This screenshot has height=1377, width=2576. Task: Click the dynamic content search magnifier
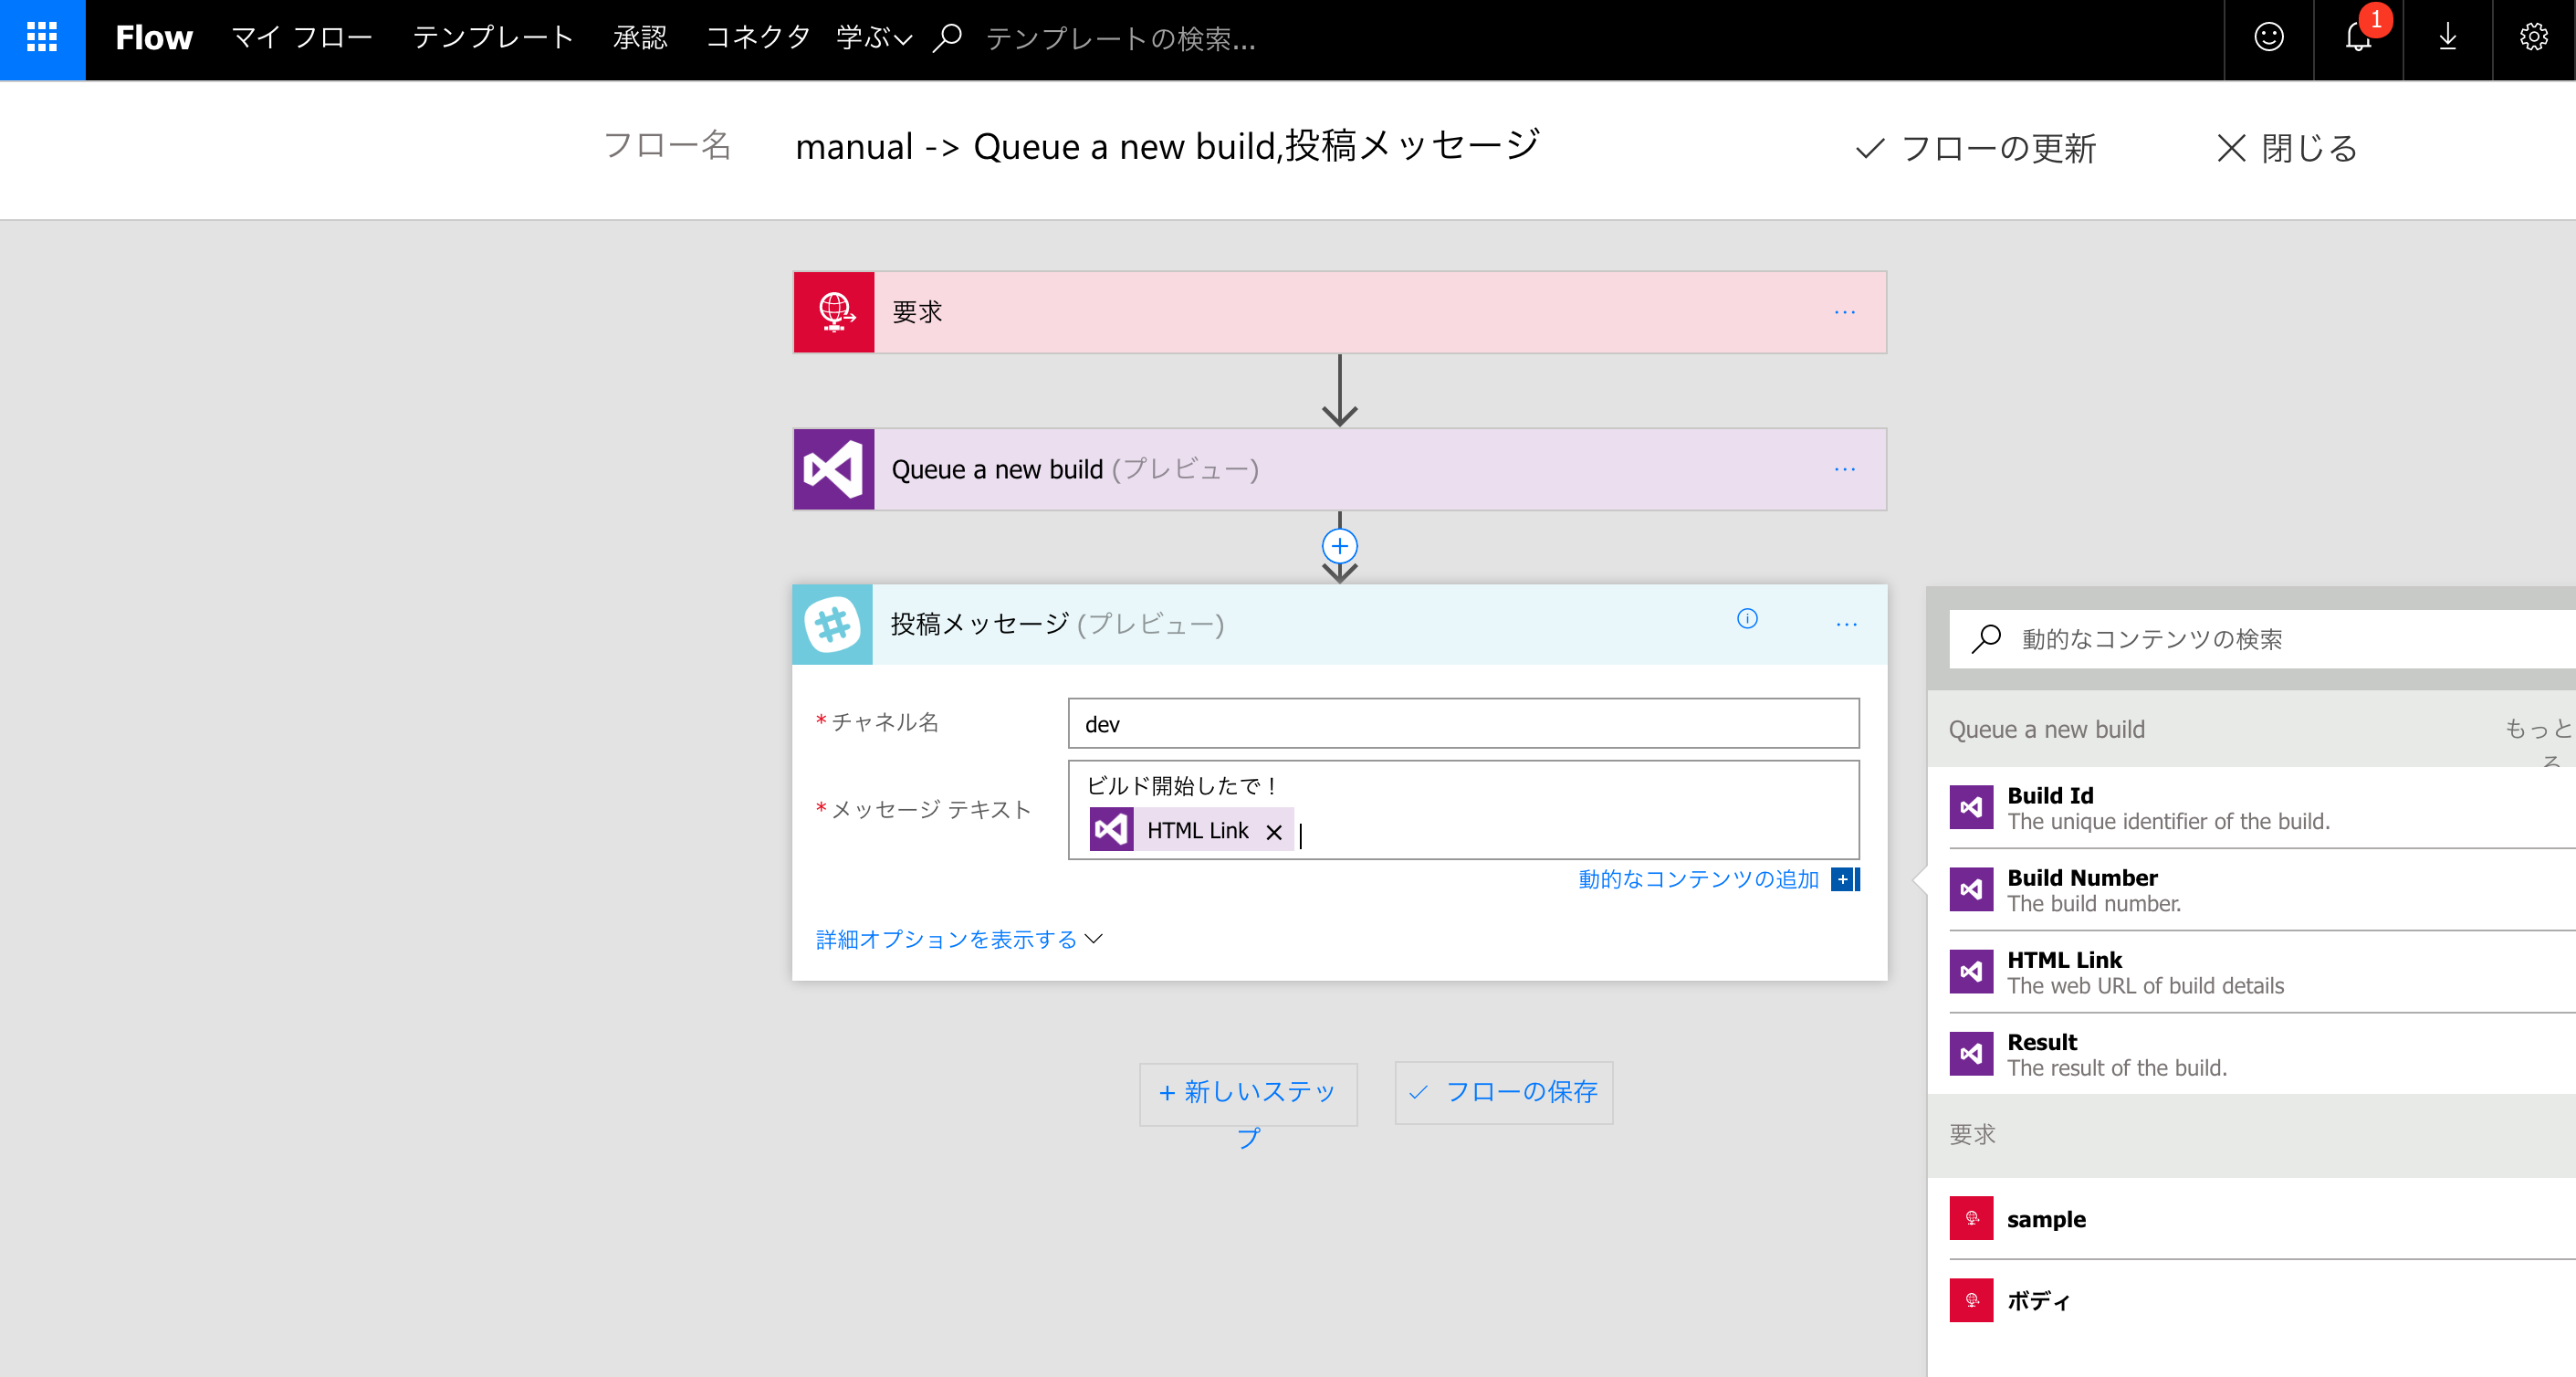tap(1986, 639)
